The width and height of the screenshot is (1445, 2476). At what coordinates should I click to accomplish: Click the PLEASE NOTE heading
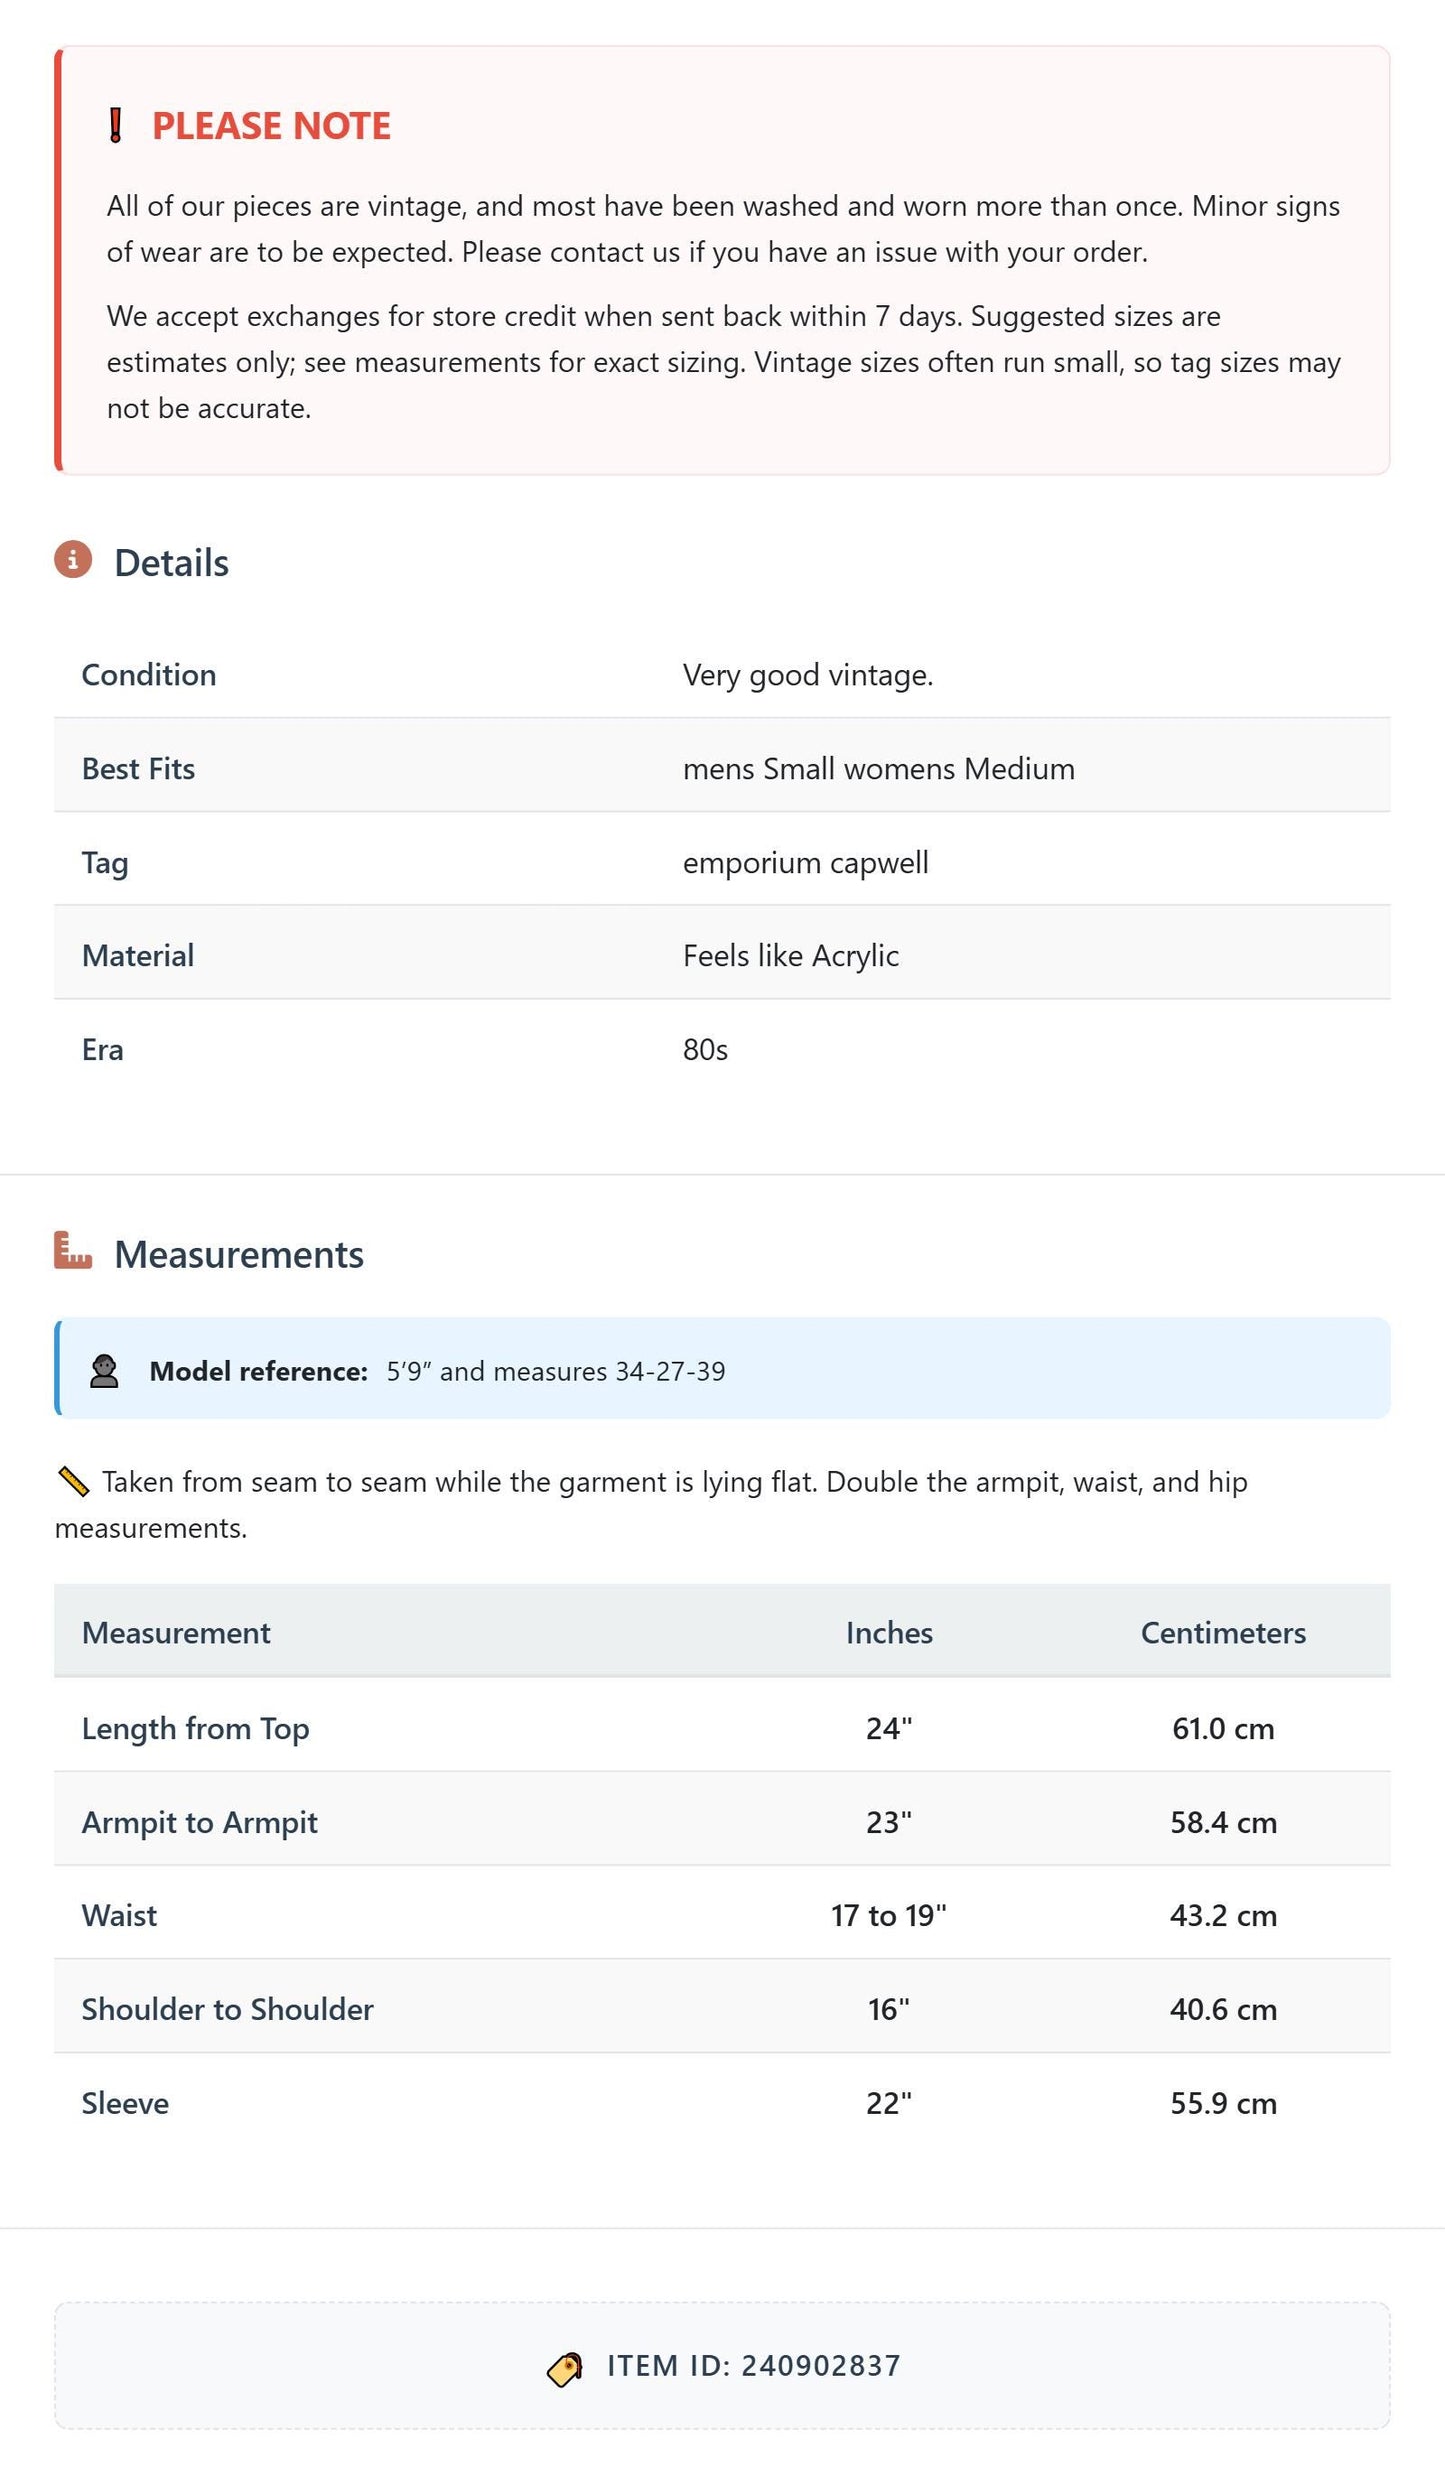271,126
